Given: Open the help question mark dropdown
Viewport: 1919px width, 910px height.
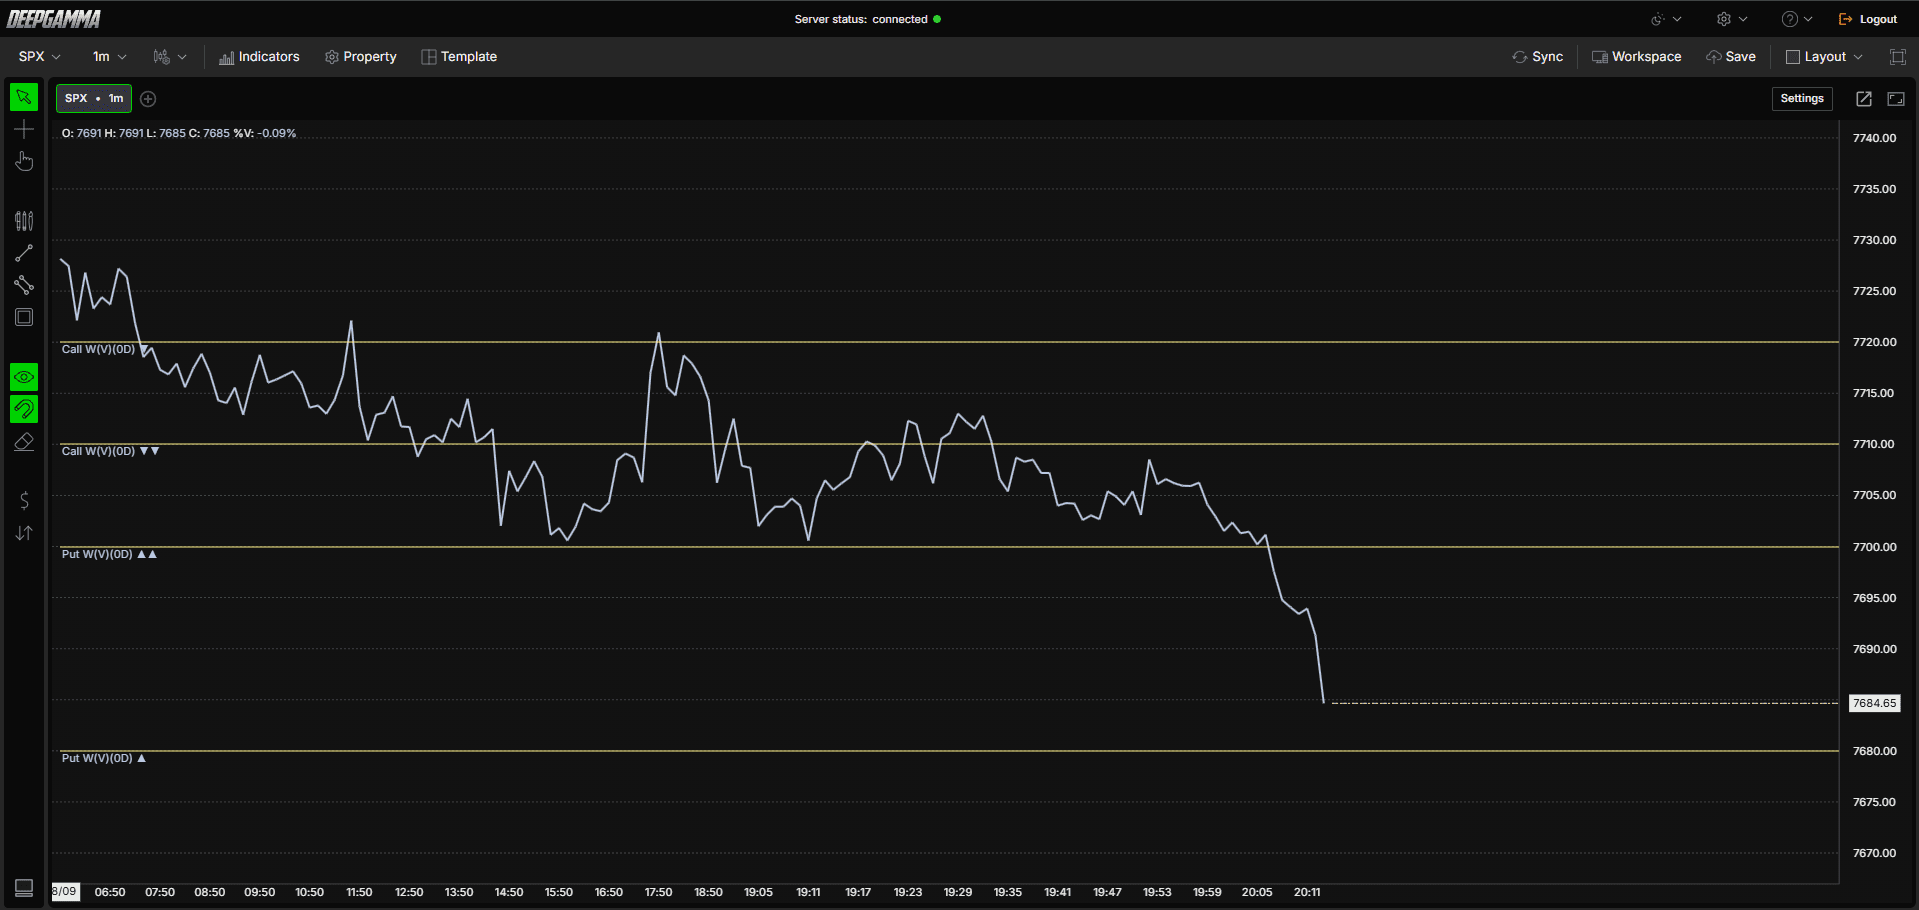Looking at the screenshot, I should coord(1797,19).
